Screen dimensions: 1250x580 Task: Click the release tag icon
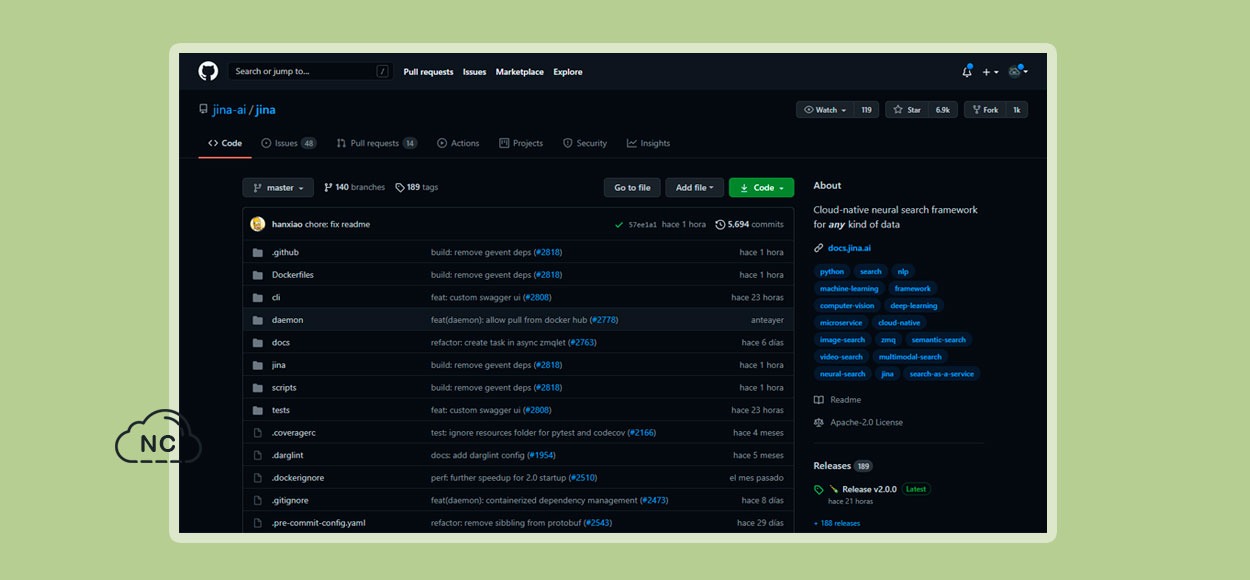point(819,490)
